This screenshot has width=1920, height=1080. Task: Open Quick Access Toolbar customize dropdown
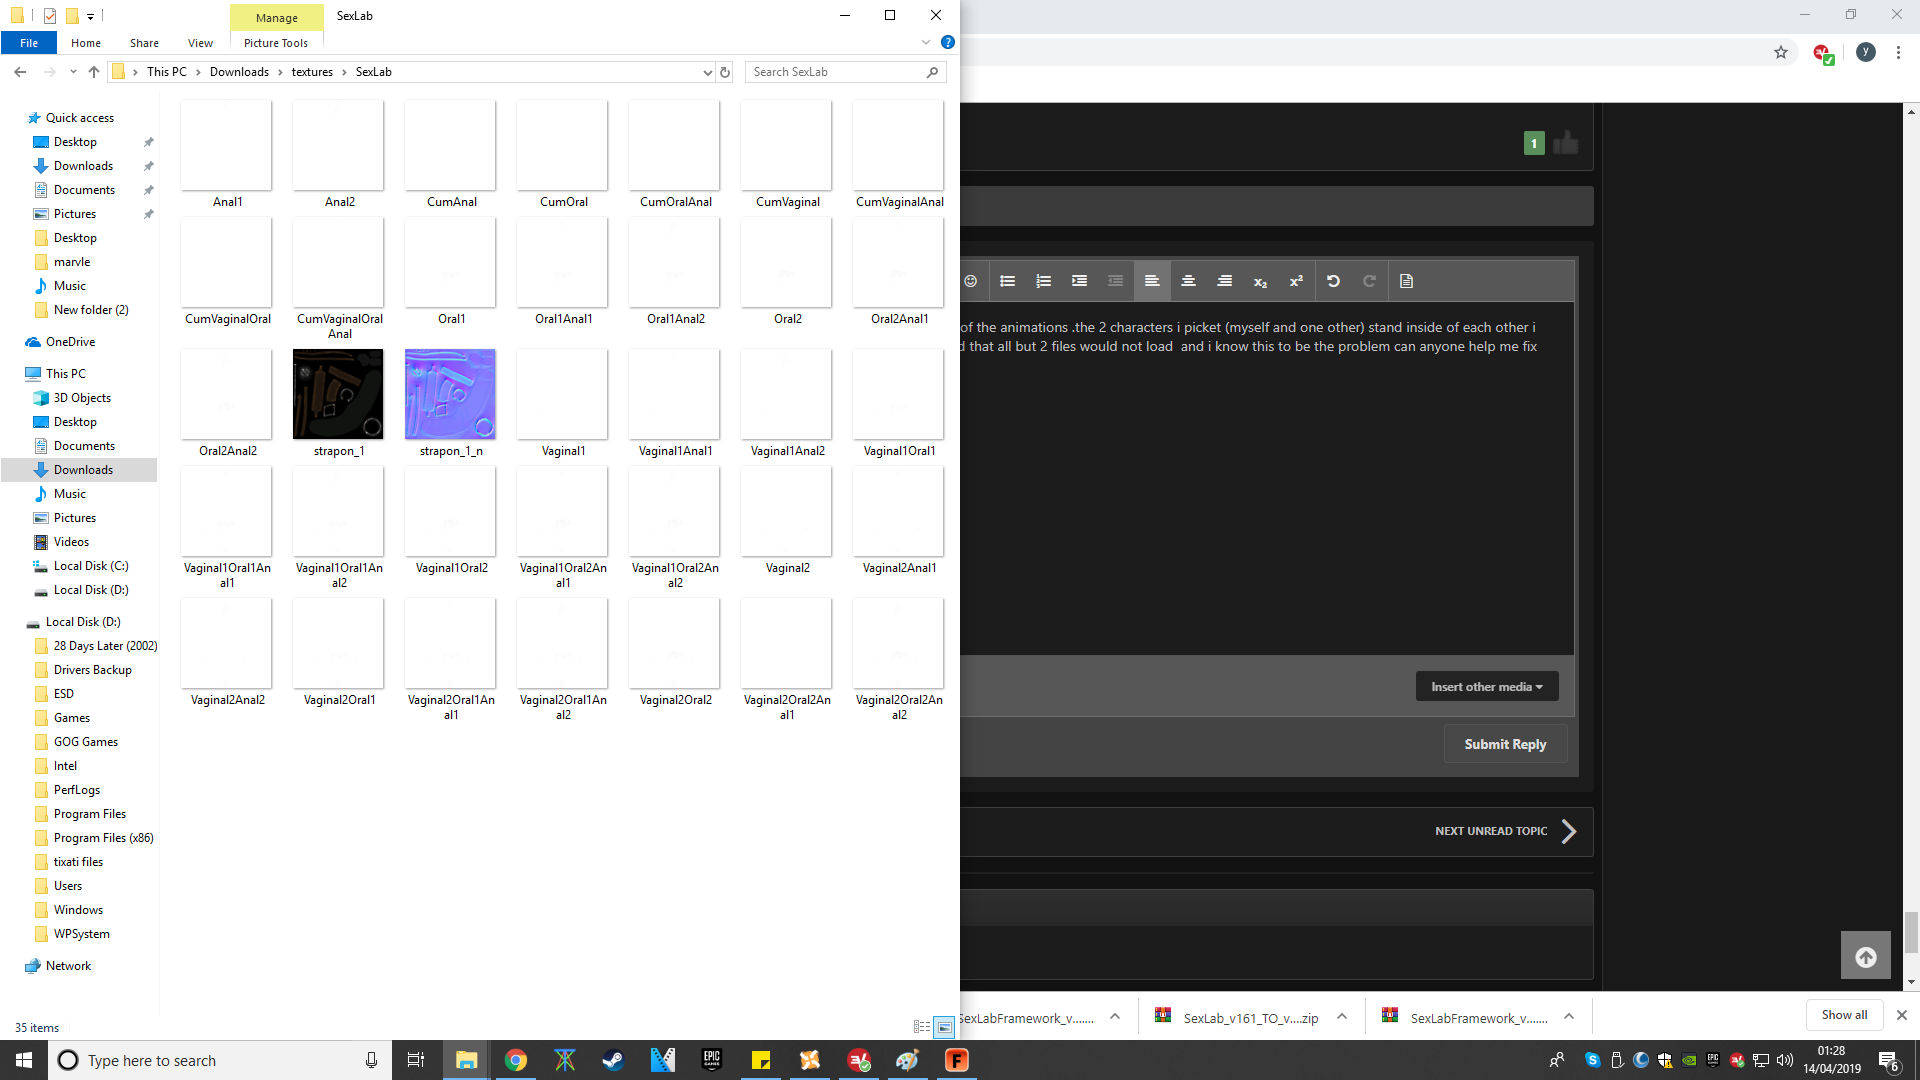[90, 16]
